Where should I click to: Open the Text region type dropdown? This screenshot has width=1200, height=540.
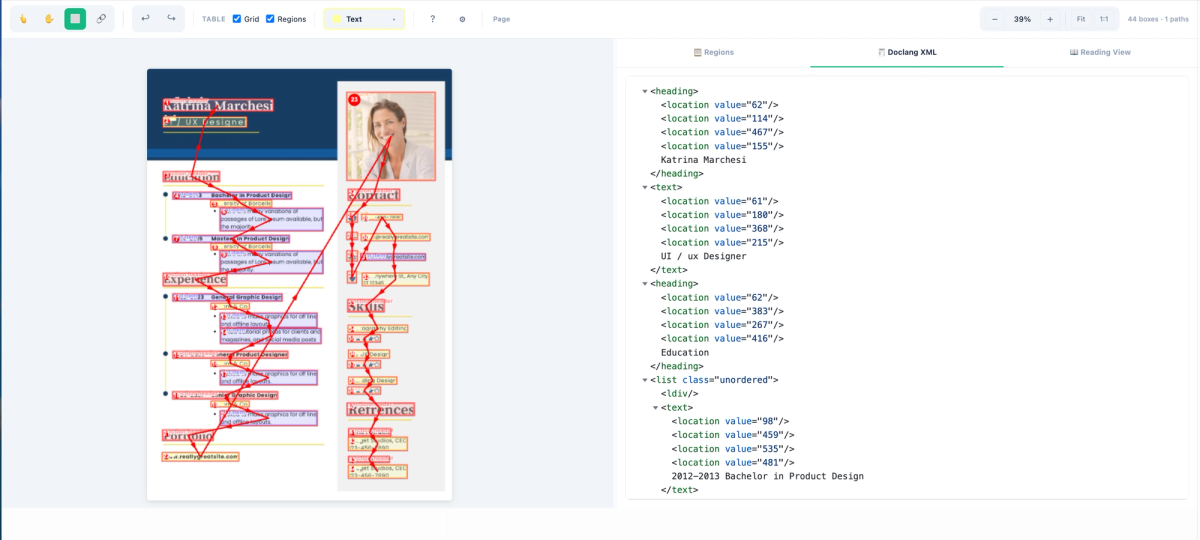pyautogui.click(x=364, y=19)
